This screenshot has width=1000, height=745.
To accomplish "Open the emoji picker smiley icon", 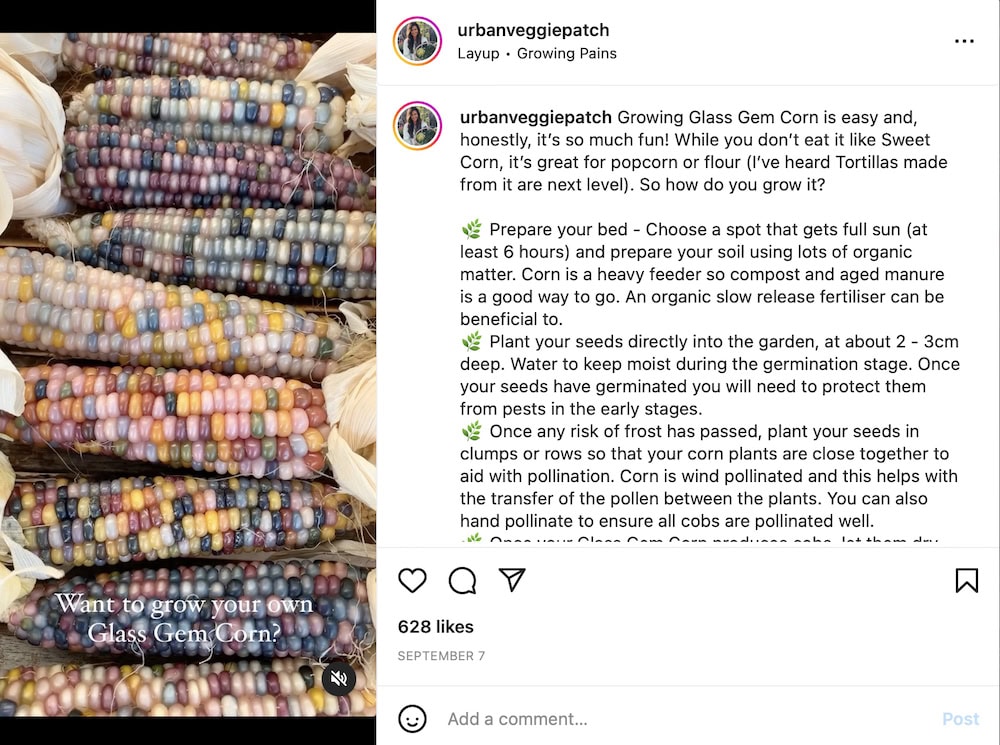I will [x=412, y=719].
